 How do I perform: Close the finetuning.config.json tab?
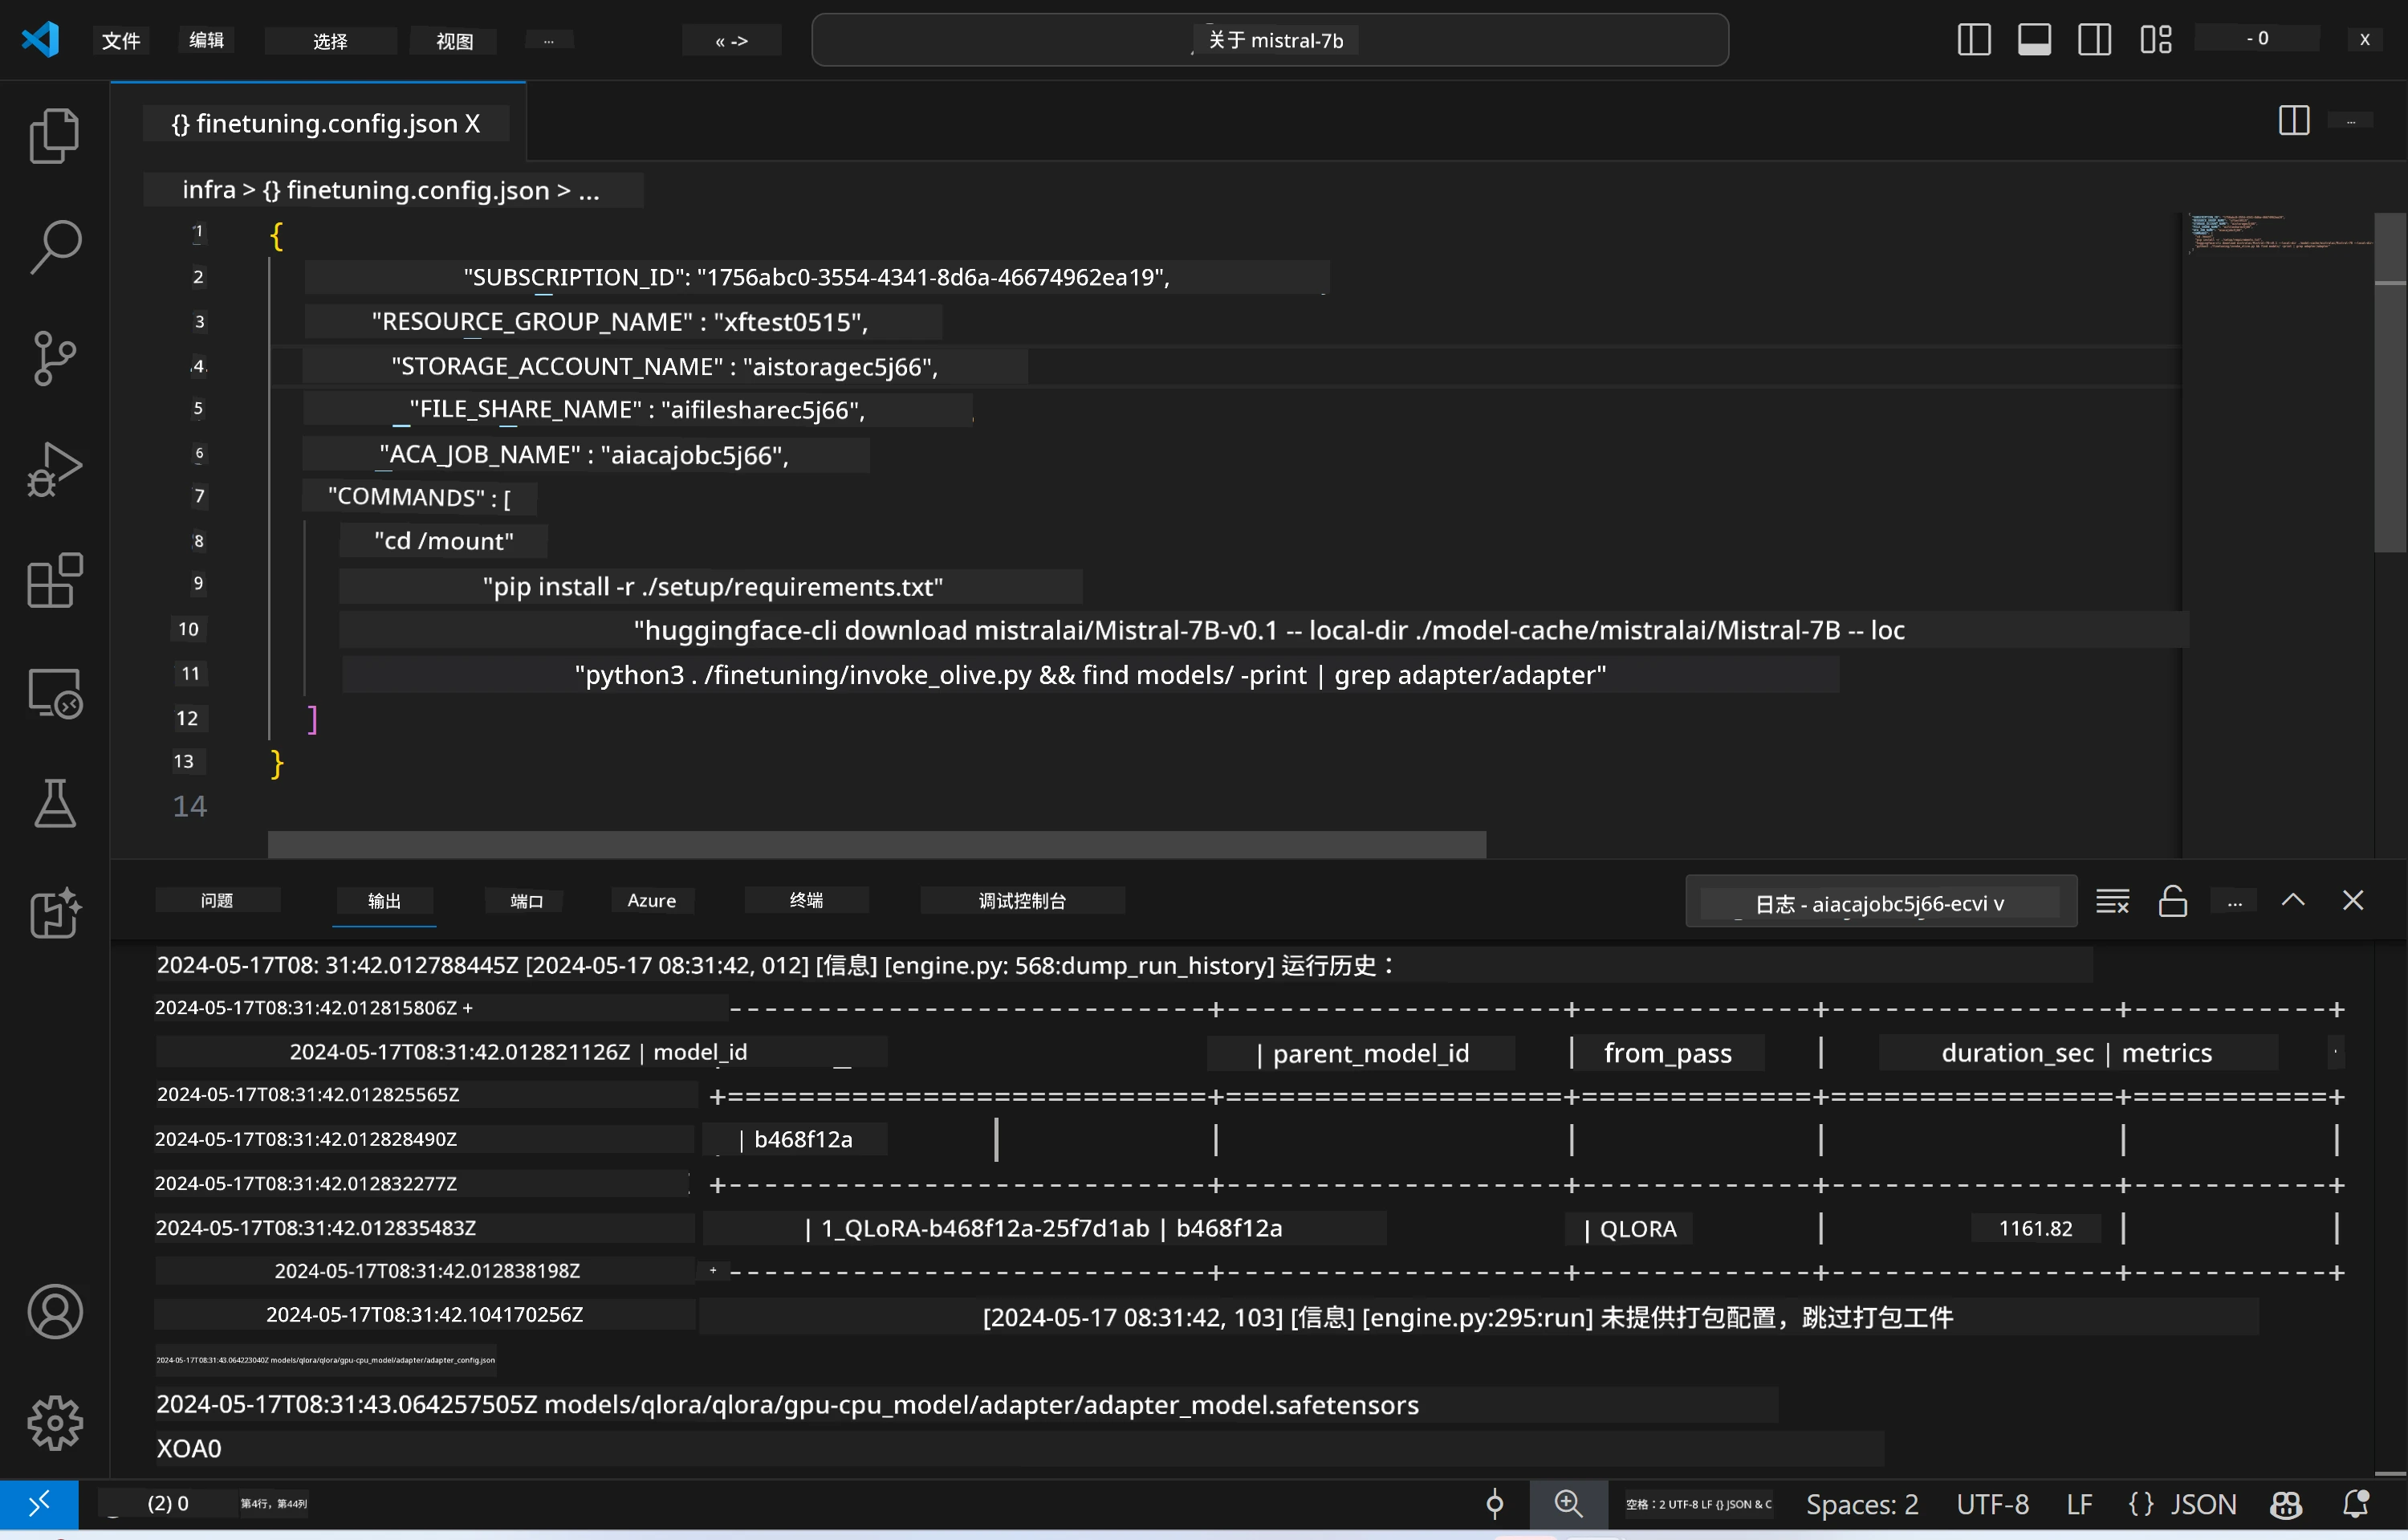[x=472, y=123]
